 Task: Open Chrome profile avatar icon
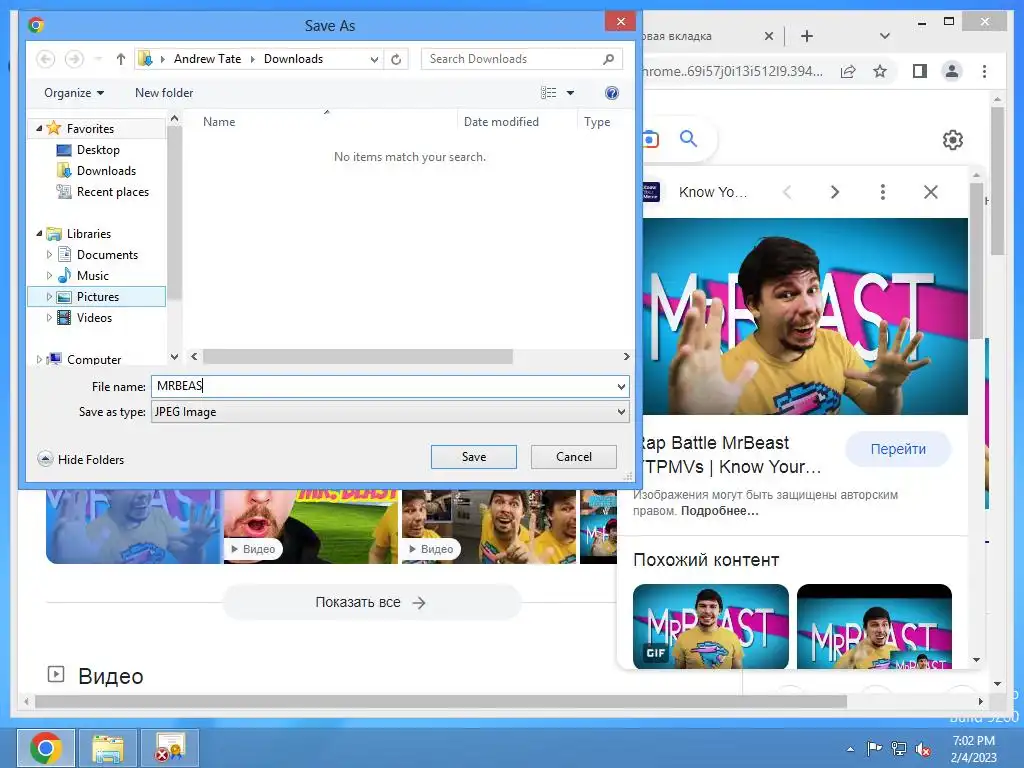[x=952, y=71]
